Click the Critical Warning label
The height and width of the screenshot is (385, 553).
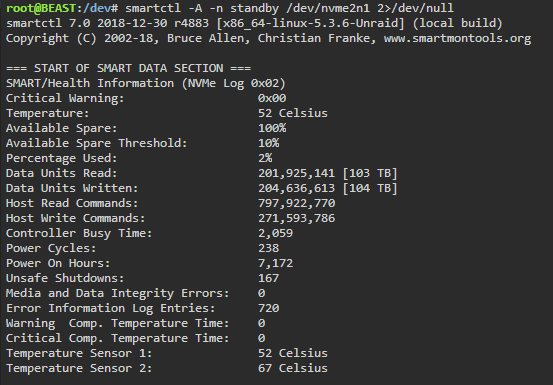[65, 98]
